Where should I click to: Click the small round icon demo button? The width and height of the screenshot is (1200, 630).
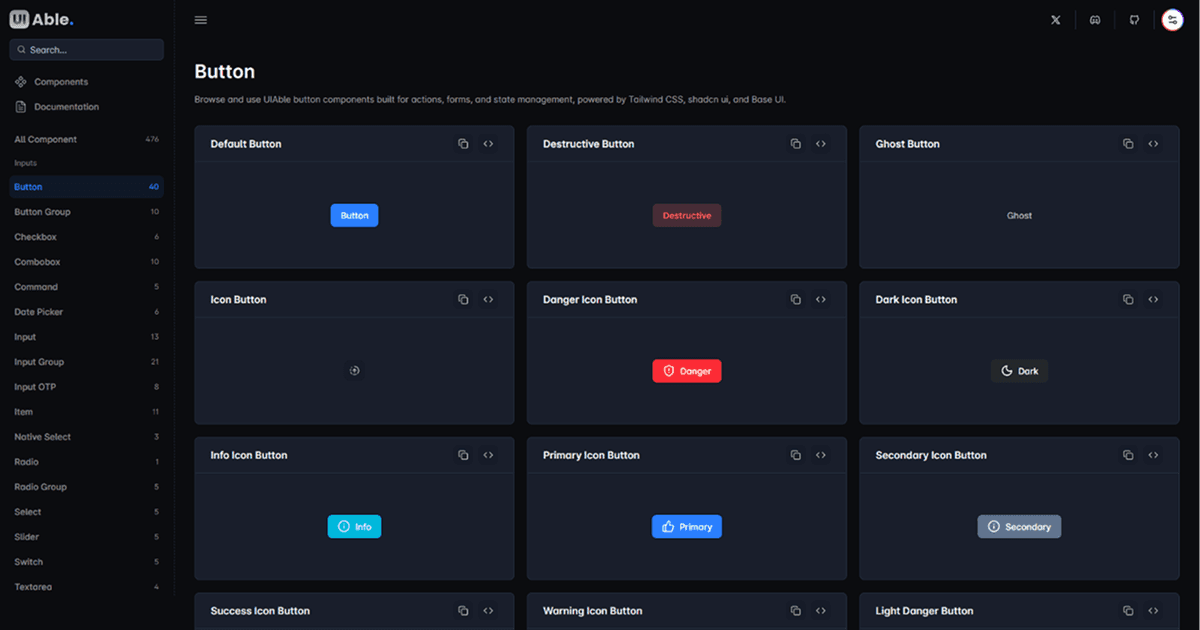(x=354, y=371)
